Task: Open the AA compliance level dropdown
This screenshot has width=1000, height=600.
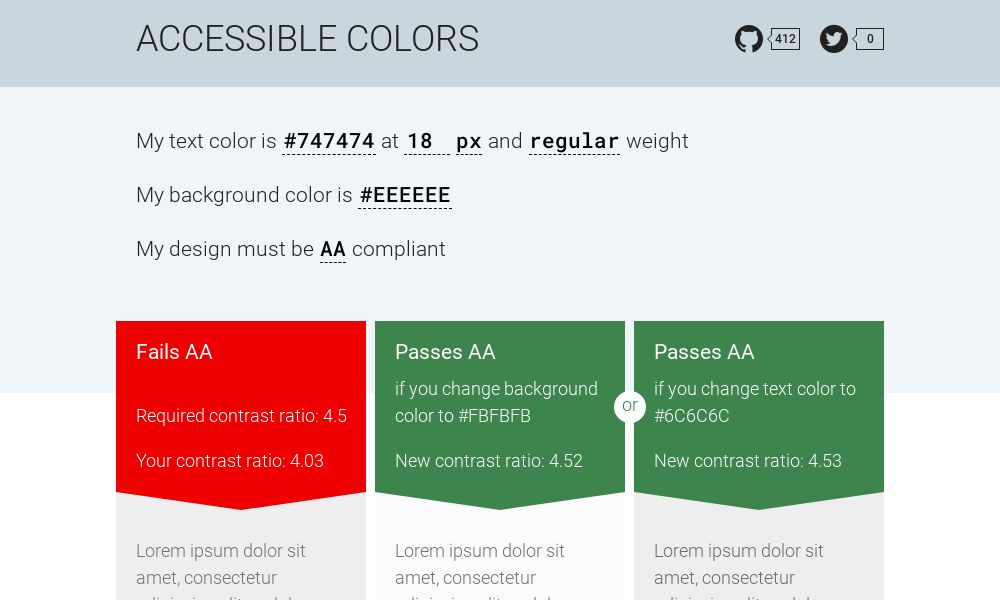Action: (x=333, y=249)
